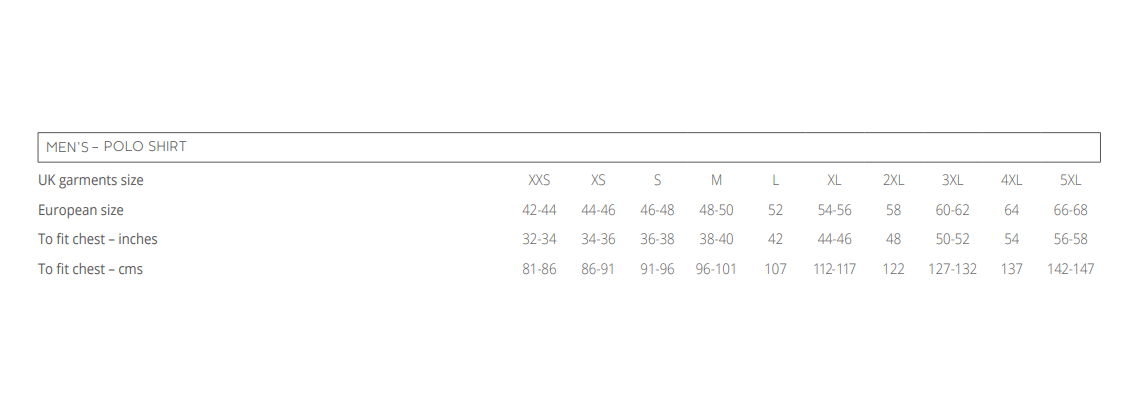Click the S size column header

(x=657, y=180)
